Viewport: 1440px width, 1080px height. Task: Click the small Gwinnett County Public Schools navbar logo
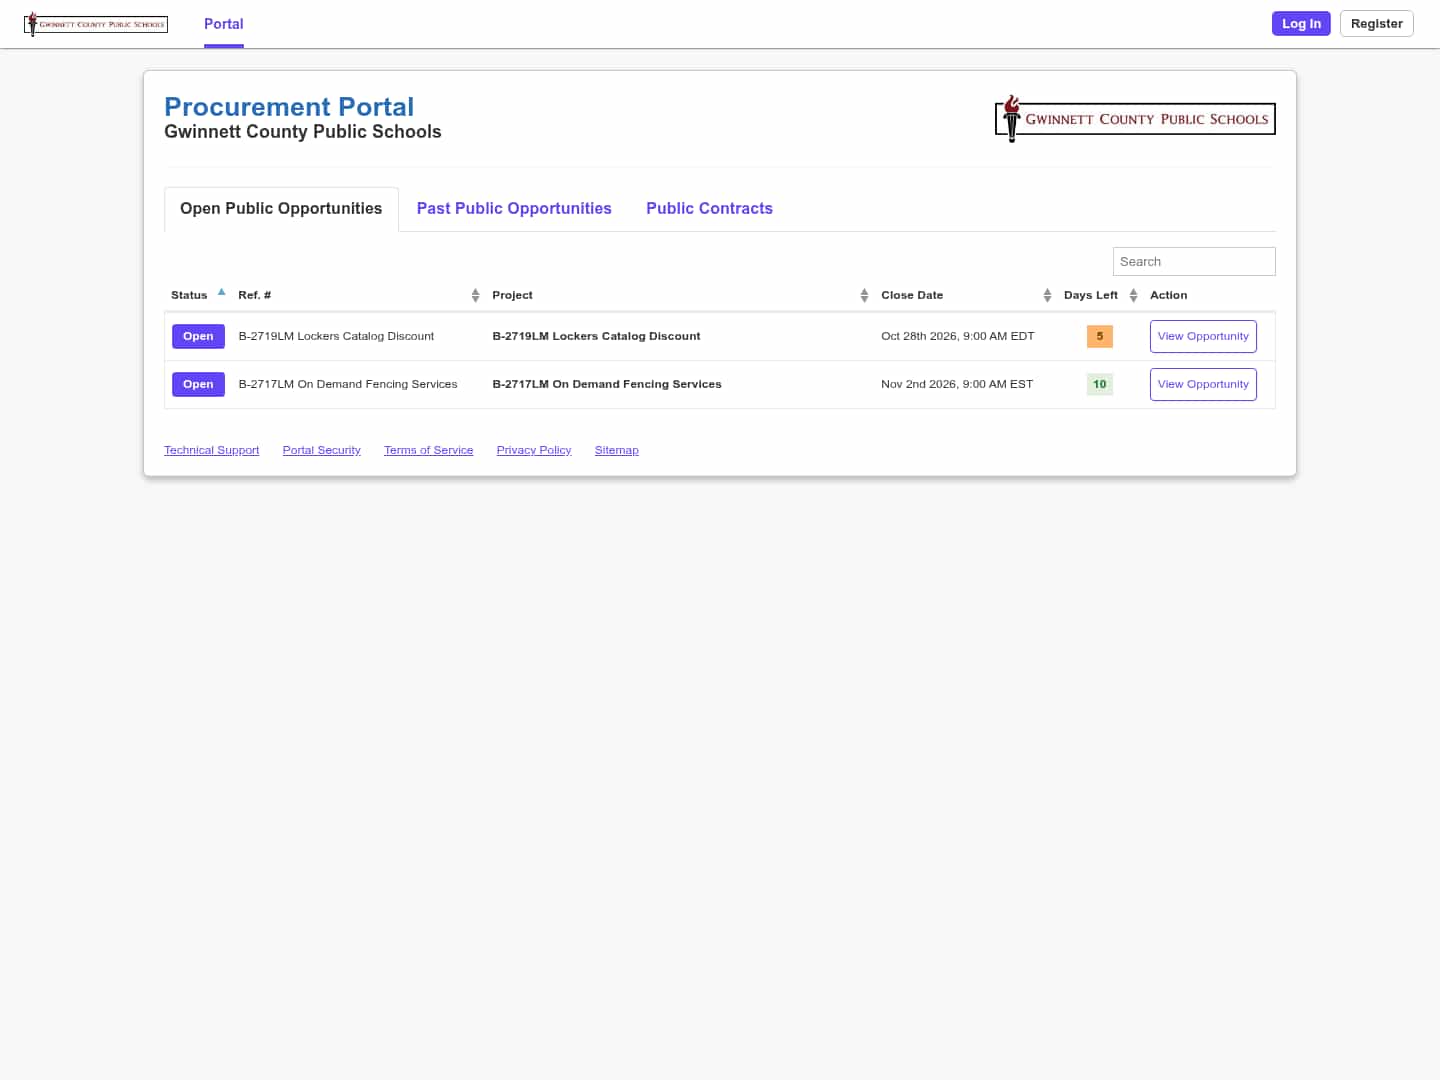pos(96,24)
